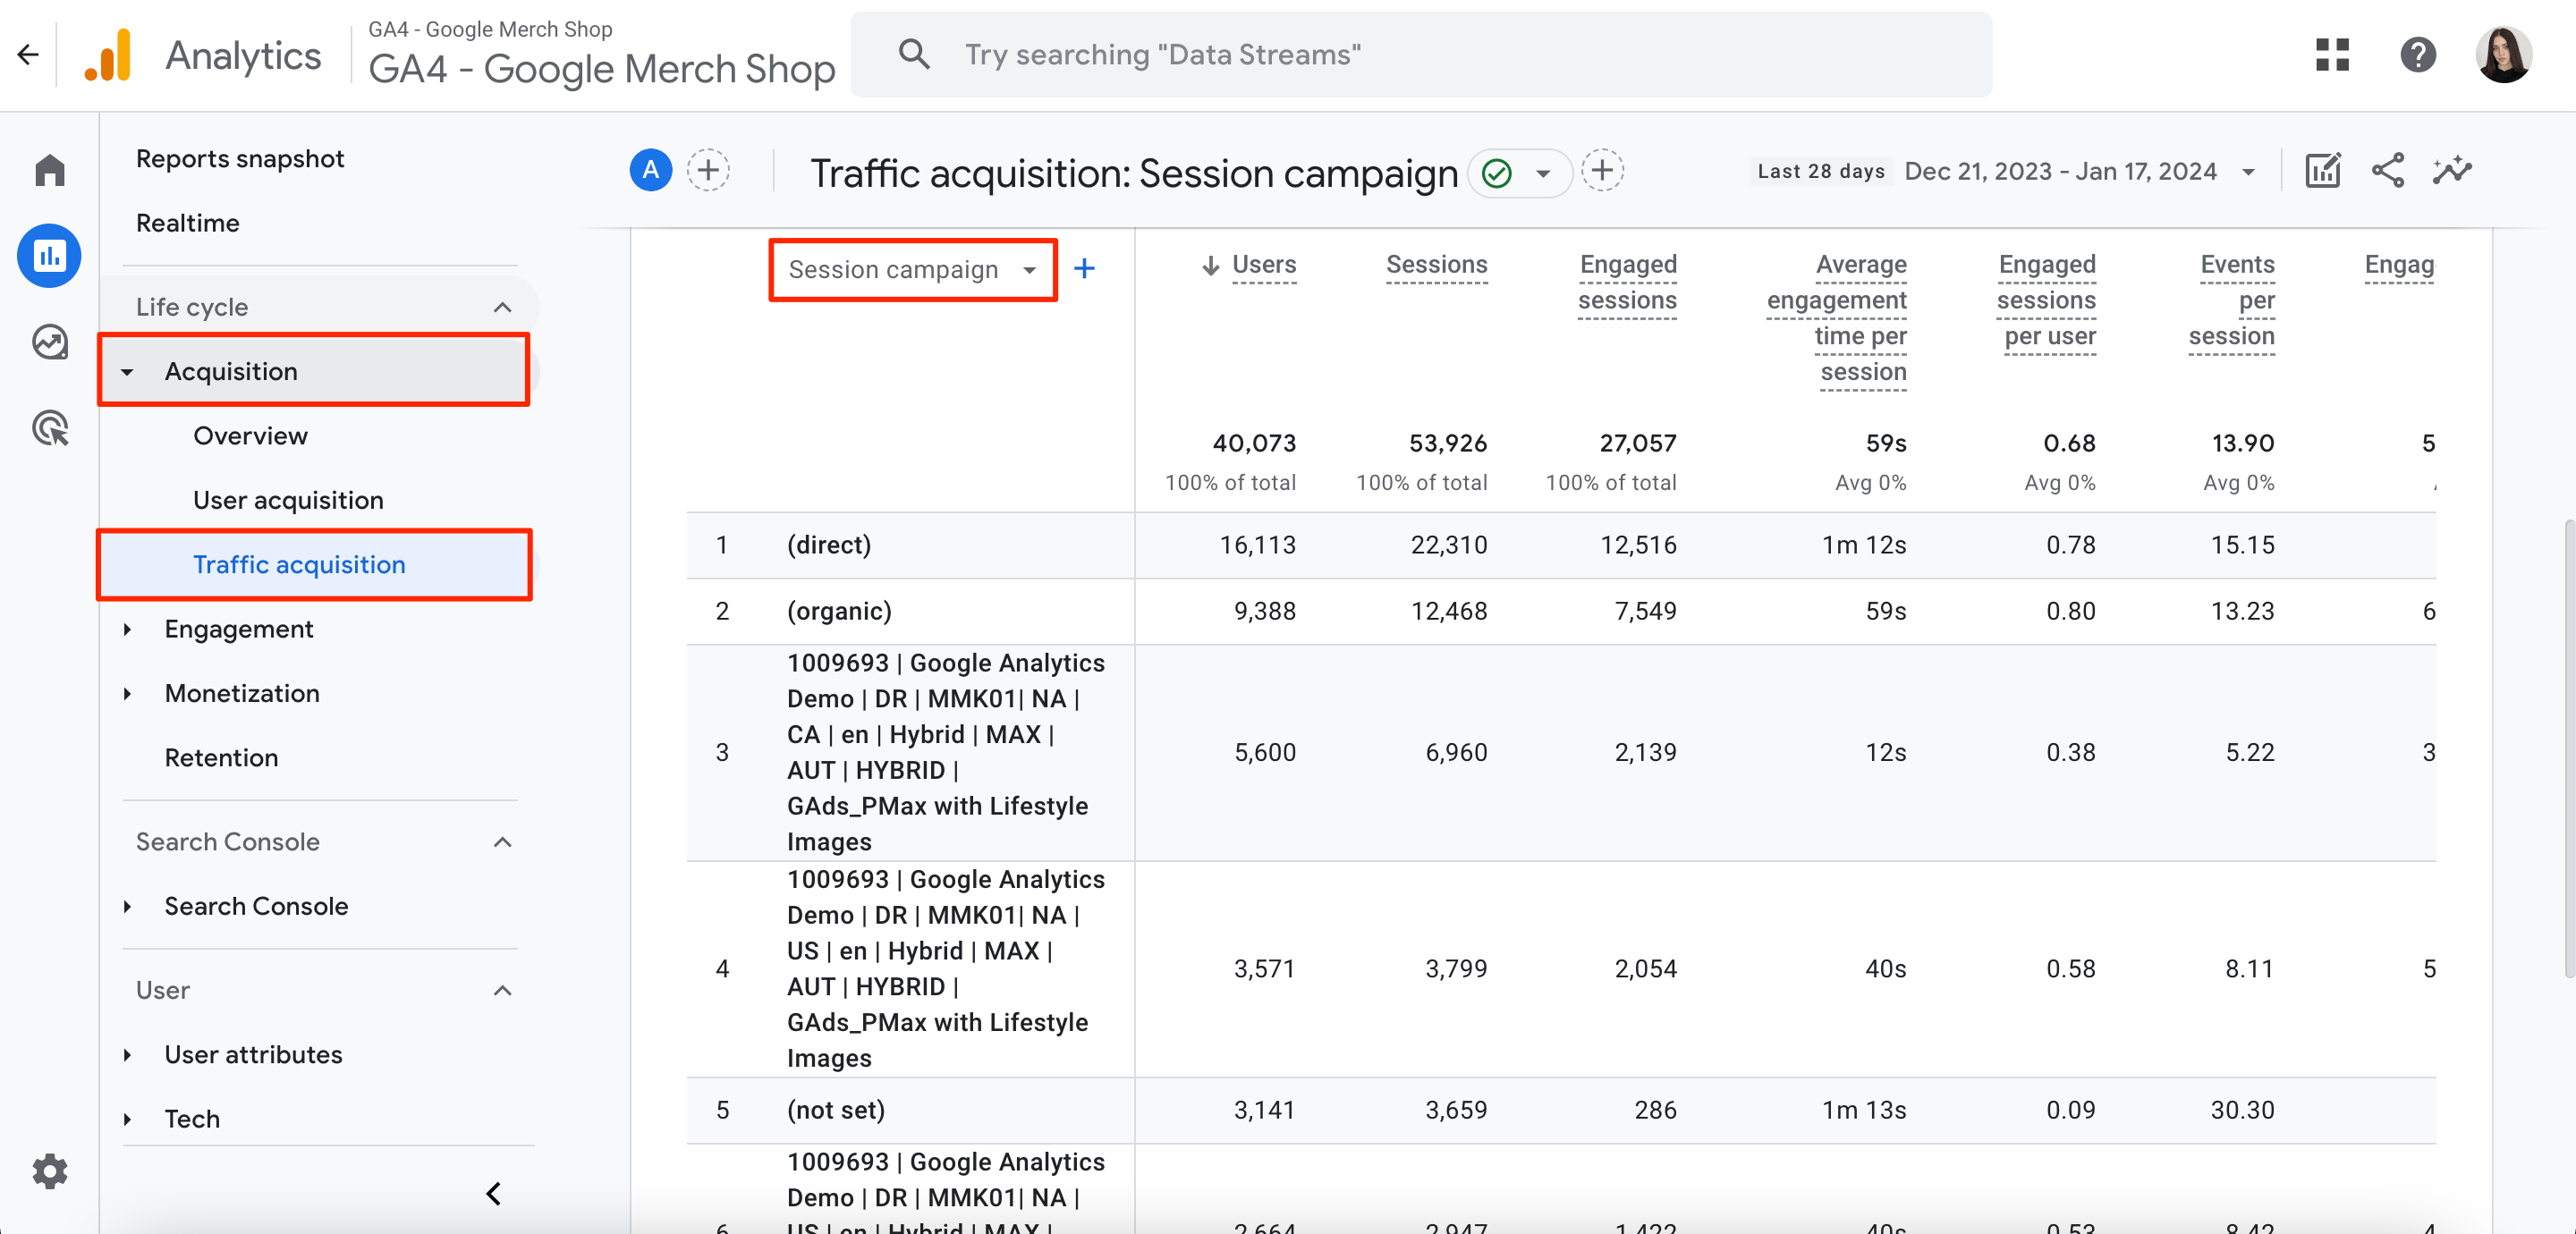Open Admin settings gear
Viewport: 2576px width, 1234px height.
click(49, 1170)
